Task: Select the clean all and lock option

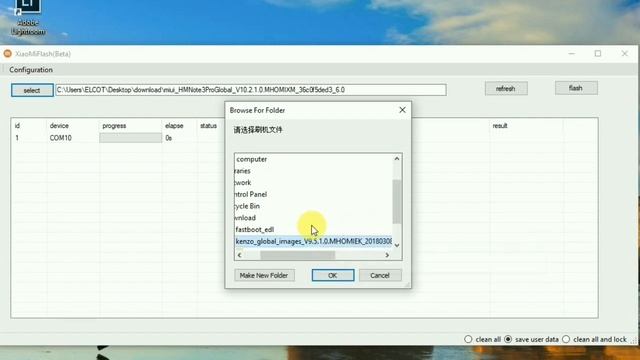Action: click(x=566, y=339)
